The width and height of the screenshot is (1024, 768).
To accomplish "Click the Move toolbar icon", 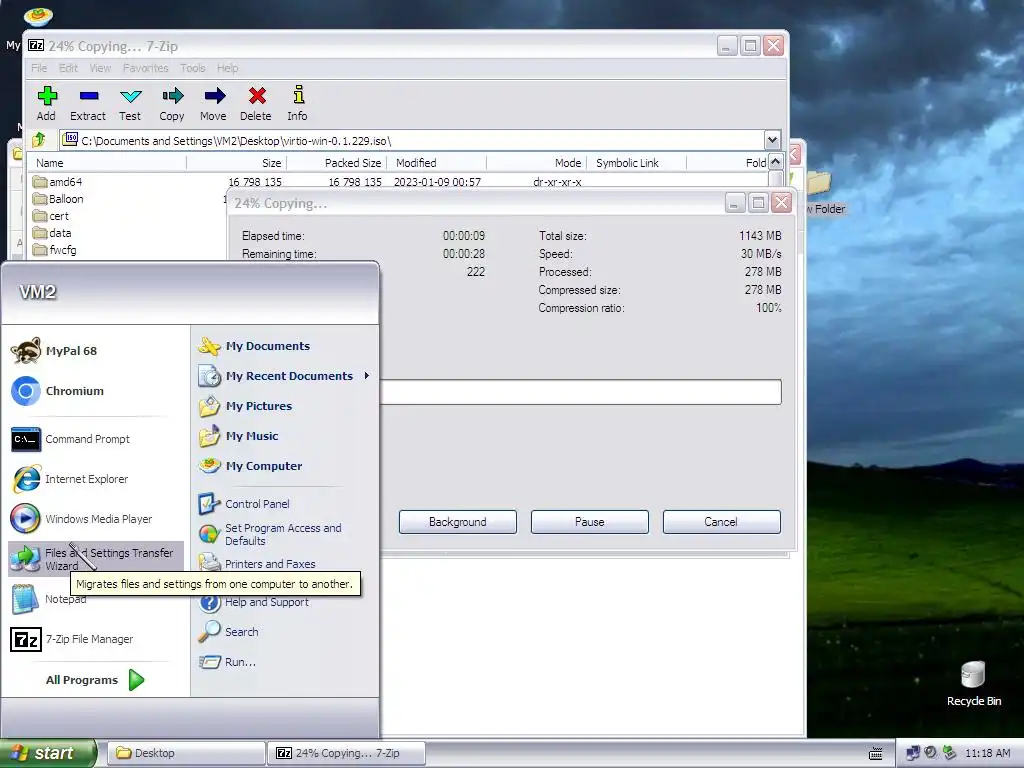I will pyautogui.click(x=214, y=104).
